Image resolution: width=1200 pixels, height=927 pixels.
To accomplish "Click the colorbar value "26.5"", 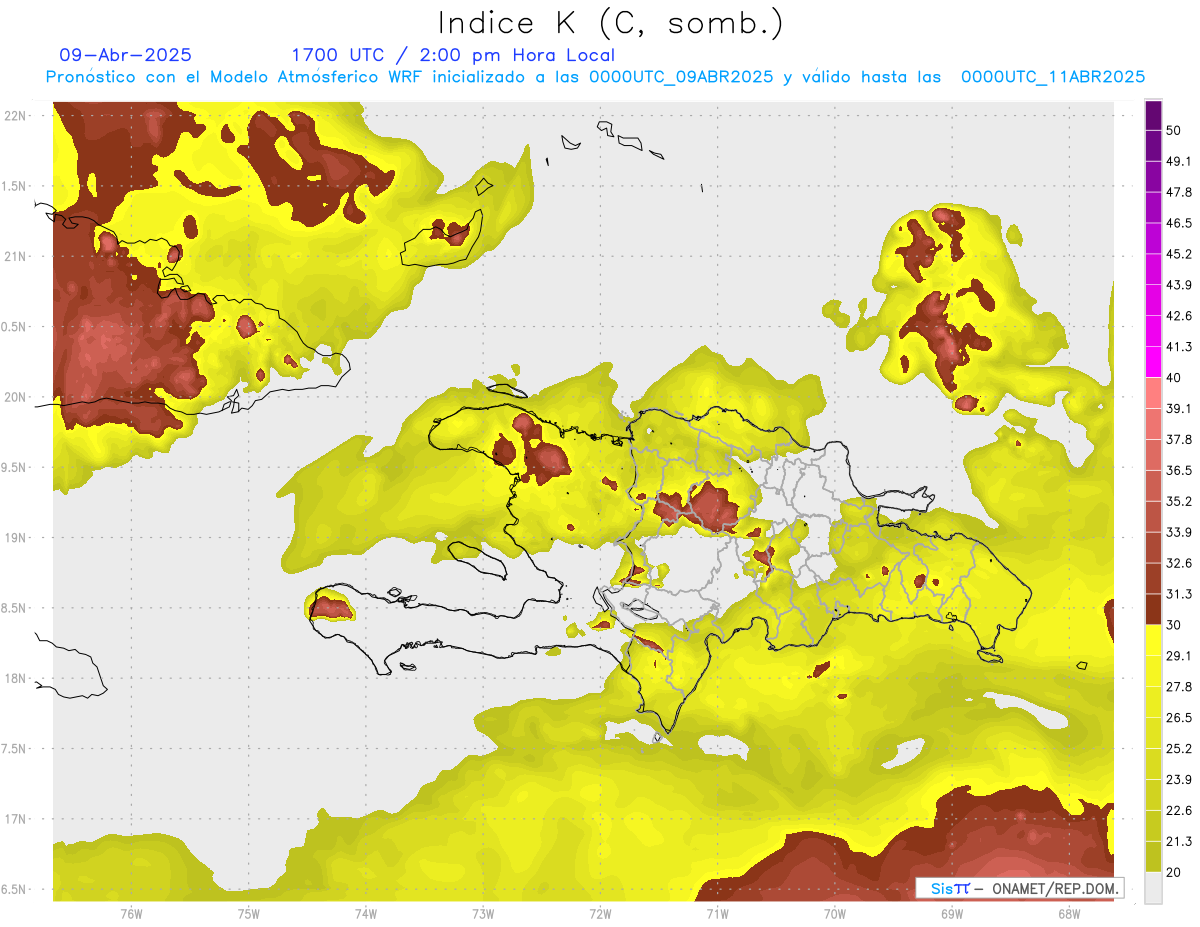I will pos(1178,718).
